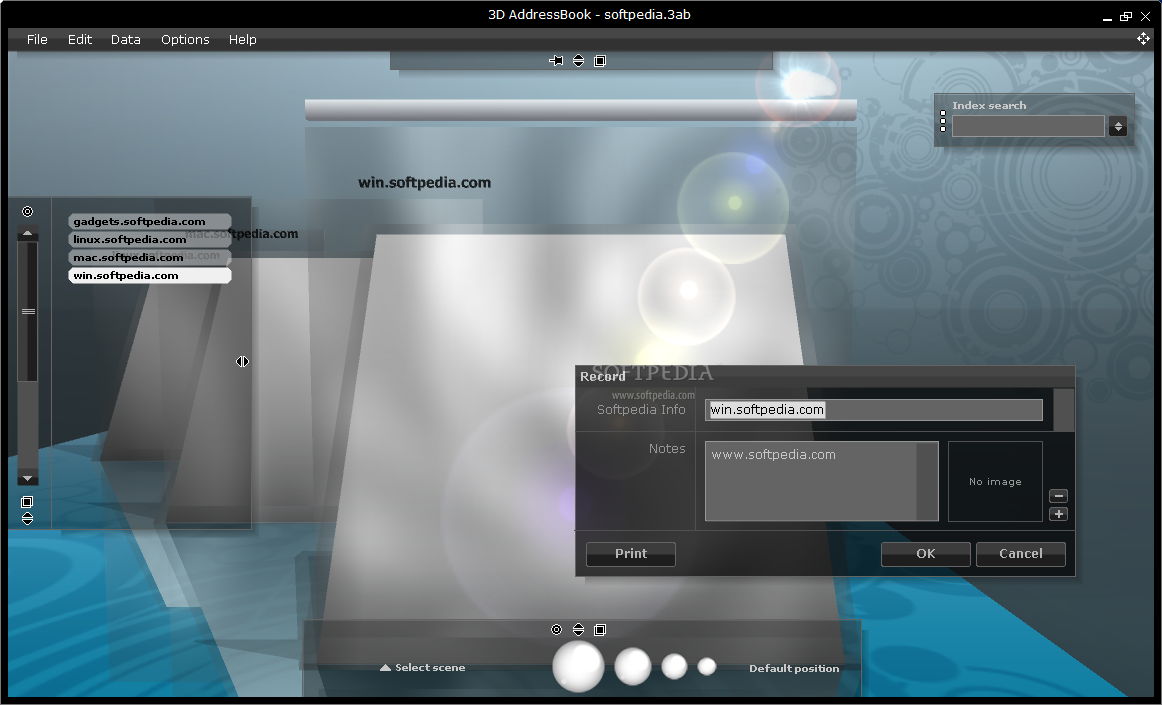Click the list scroll up arrow
The width and height of the screenshot is (1162, 705).
point(27,234)
